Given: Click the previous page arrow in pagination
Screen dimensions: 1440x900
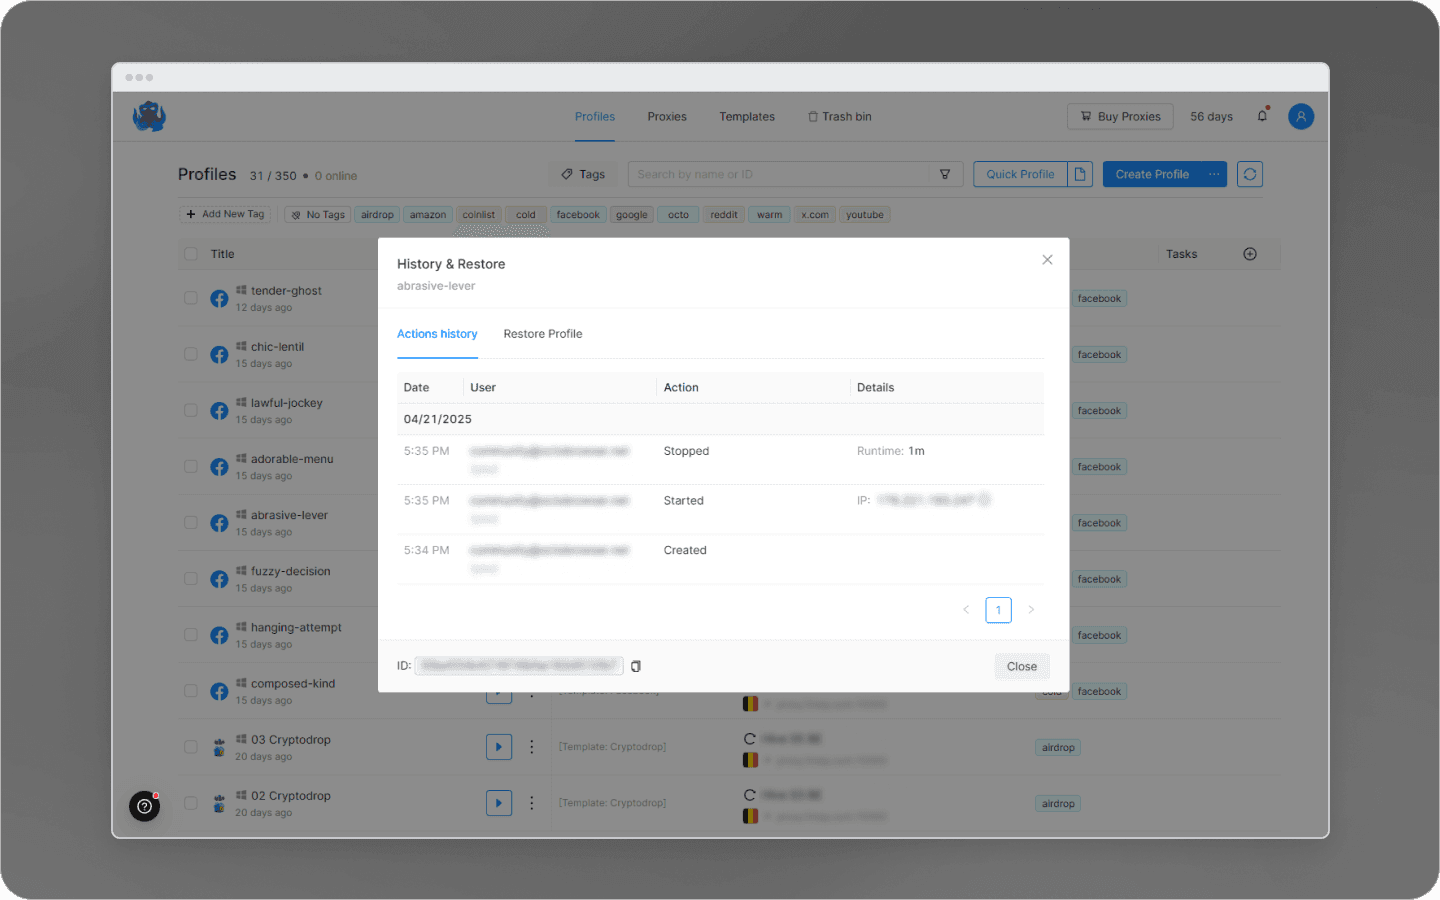Looking at the screenshot, I should 966,610.
